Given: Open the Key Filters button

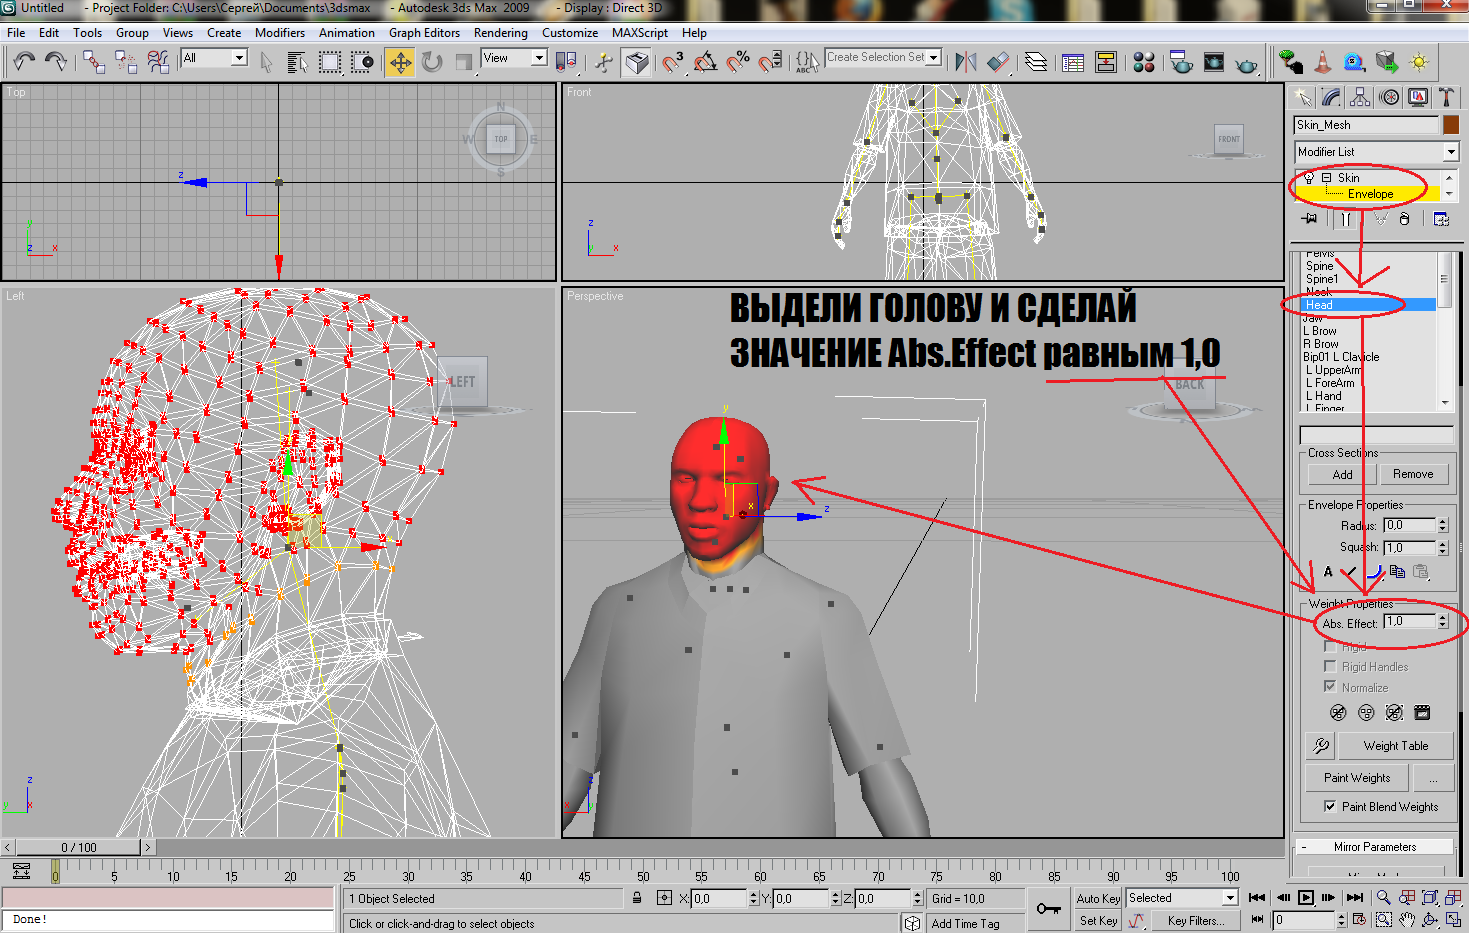Looking at the screenshot, I should pyautogui.click(x=1195, y=921).
